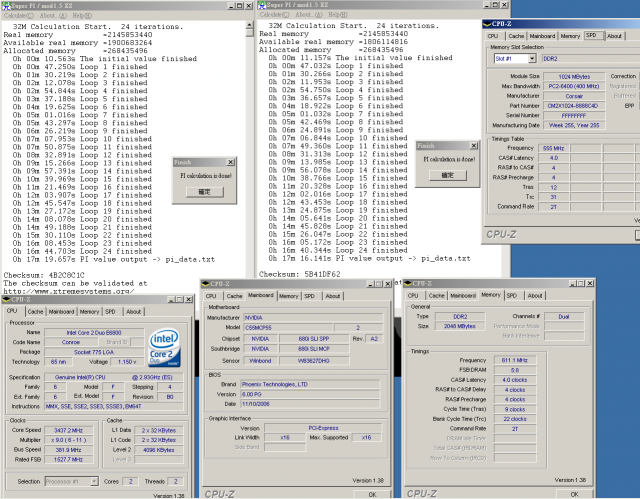The width and height of the screenshot is (640, 499).
Task: Select Mainboard tab in bottom-left CPU-Z window
Action: pyautogui.click(x=61, y=312)
